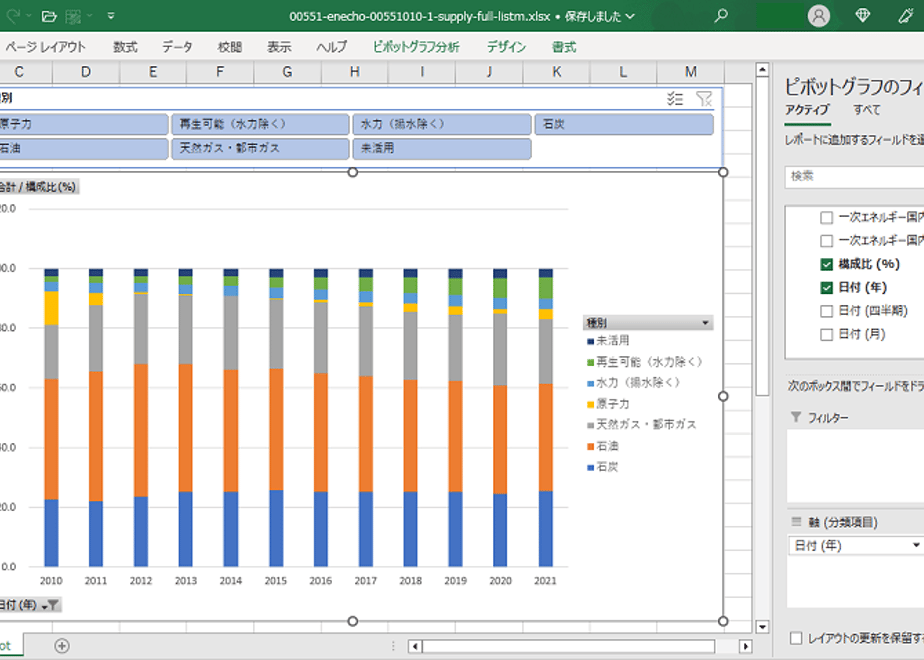Viewport: 924px width, 660px height.
Task: Click the lines icon beside 軸 (分類項目)
Action: [796, 522]
